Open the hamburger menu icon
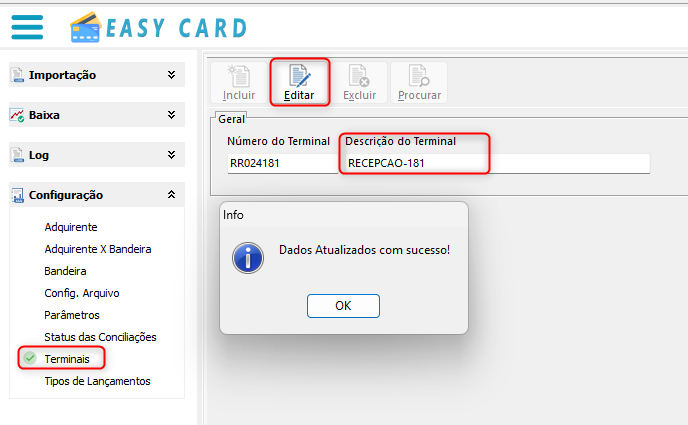688x425 pixels. click(27, 27)
